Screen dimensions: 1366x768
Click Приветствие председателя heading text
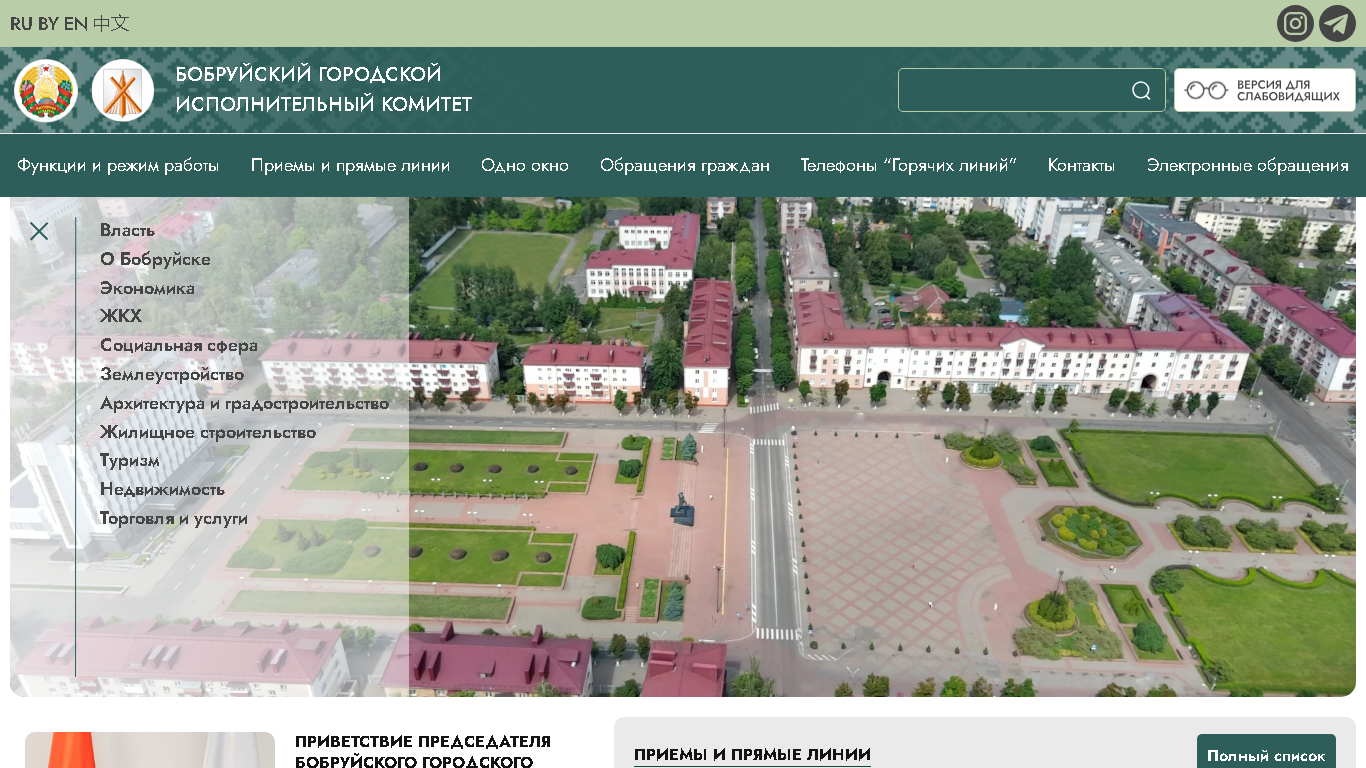click(423, 752)
